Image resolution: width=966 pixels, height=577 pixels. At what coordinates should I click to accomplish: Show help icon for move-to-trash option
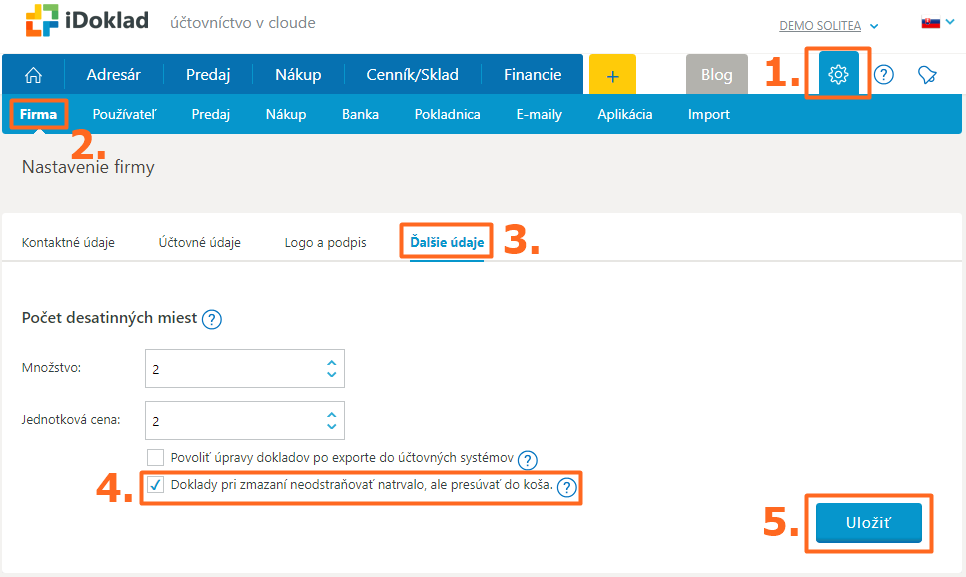click(567, 487)
